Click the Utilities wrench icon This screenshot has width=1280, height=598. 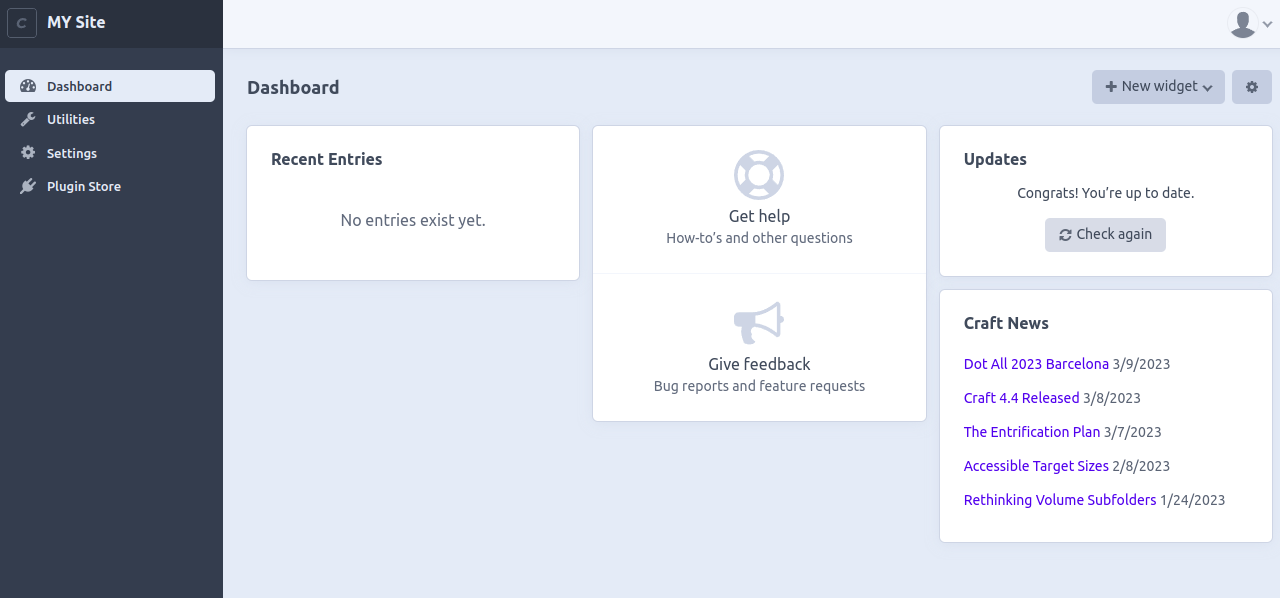coord(28,119)
